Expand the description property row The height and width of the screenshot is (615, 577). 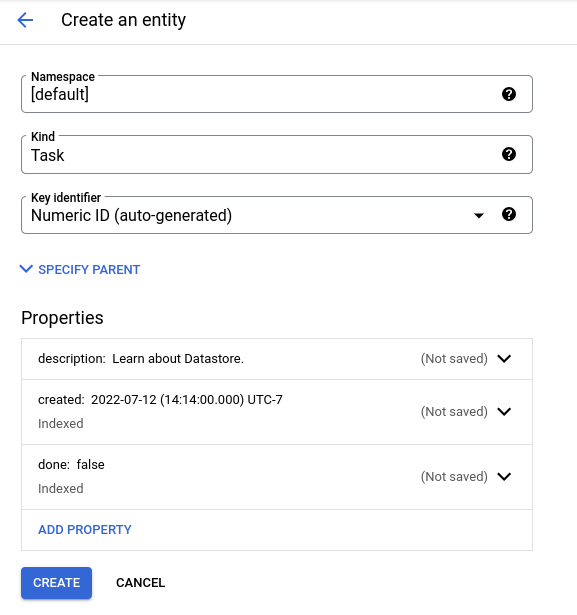tap(277, 359)
